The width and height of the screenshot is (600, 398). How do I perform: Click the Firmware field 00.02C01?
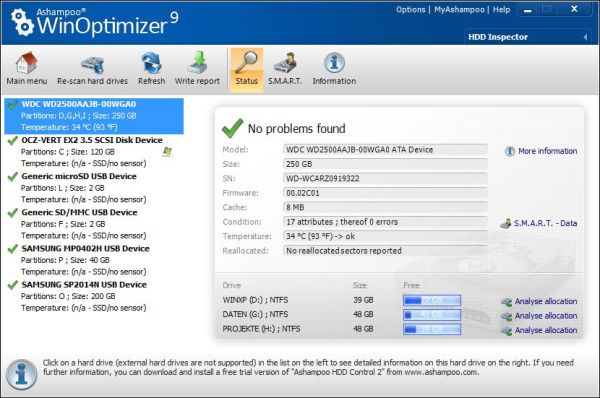click(385, 193)
